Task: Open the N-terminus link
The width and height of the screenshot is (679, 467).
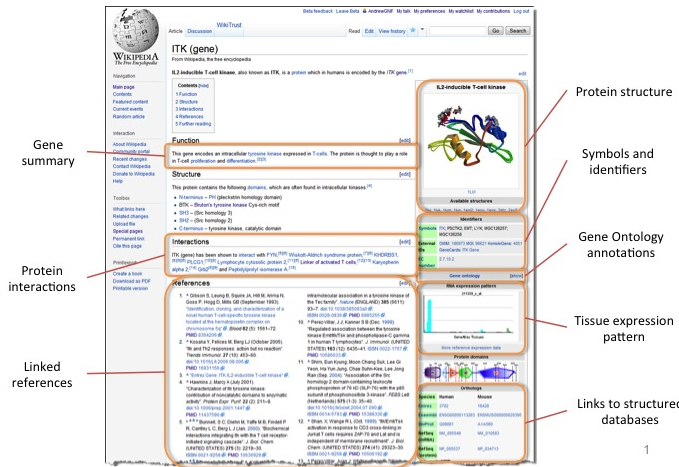Action: (x=191, y=198)
